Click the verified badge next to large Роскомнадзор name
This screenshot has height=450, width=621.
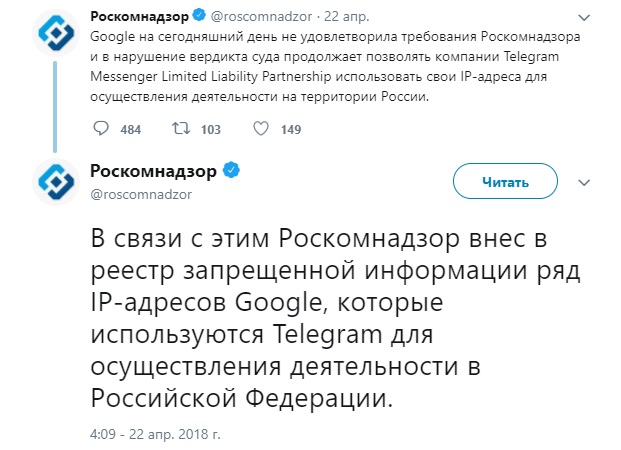(x=232, y=170)
